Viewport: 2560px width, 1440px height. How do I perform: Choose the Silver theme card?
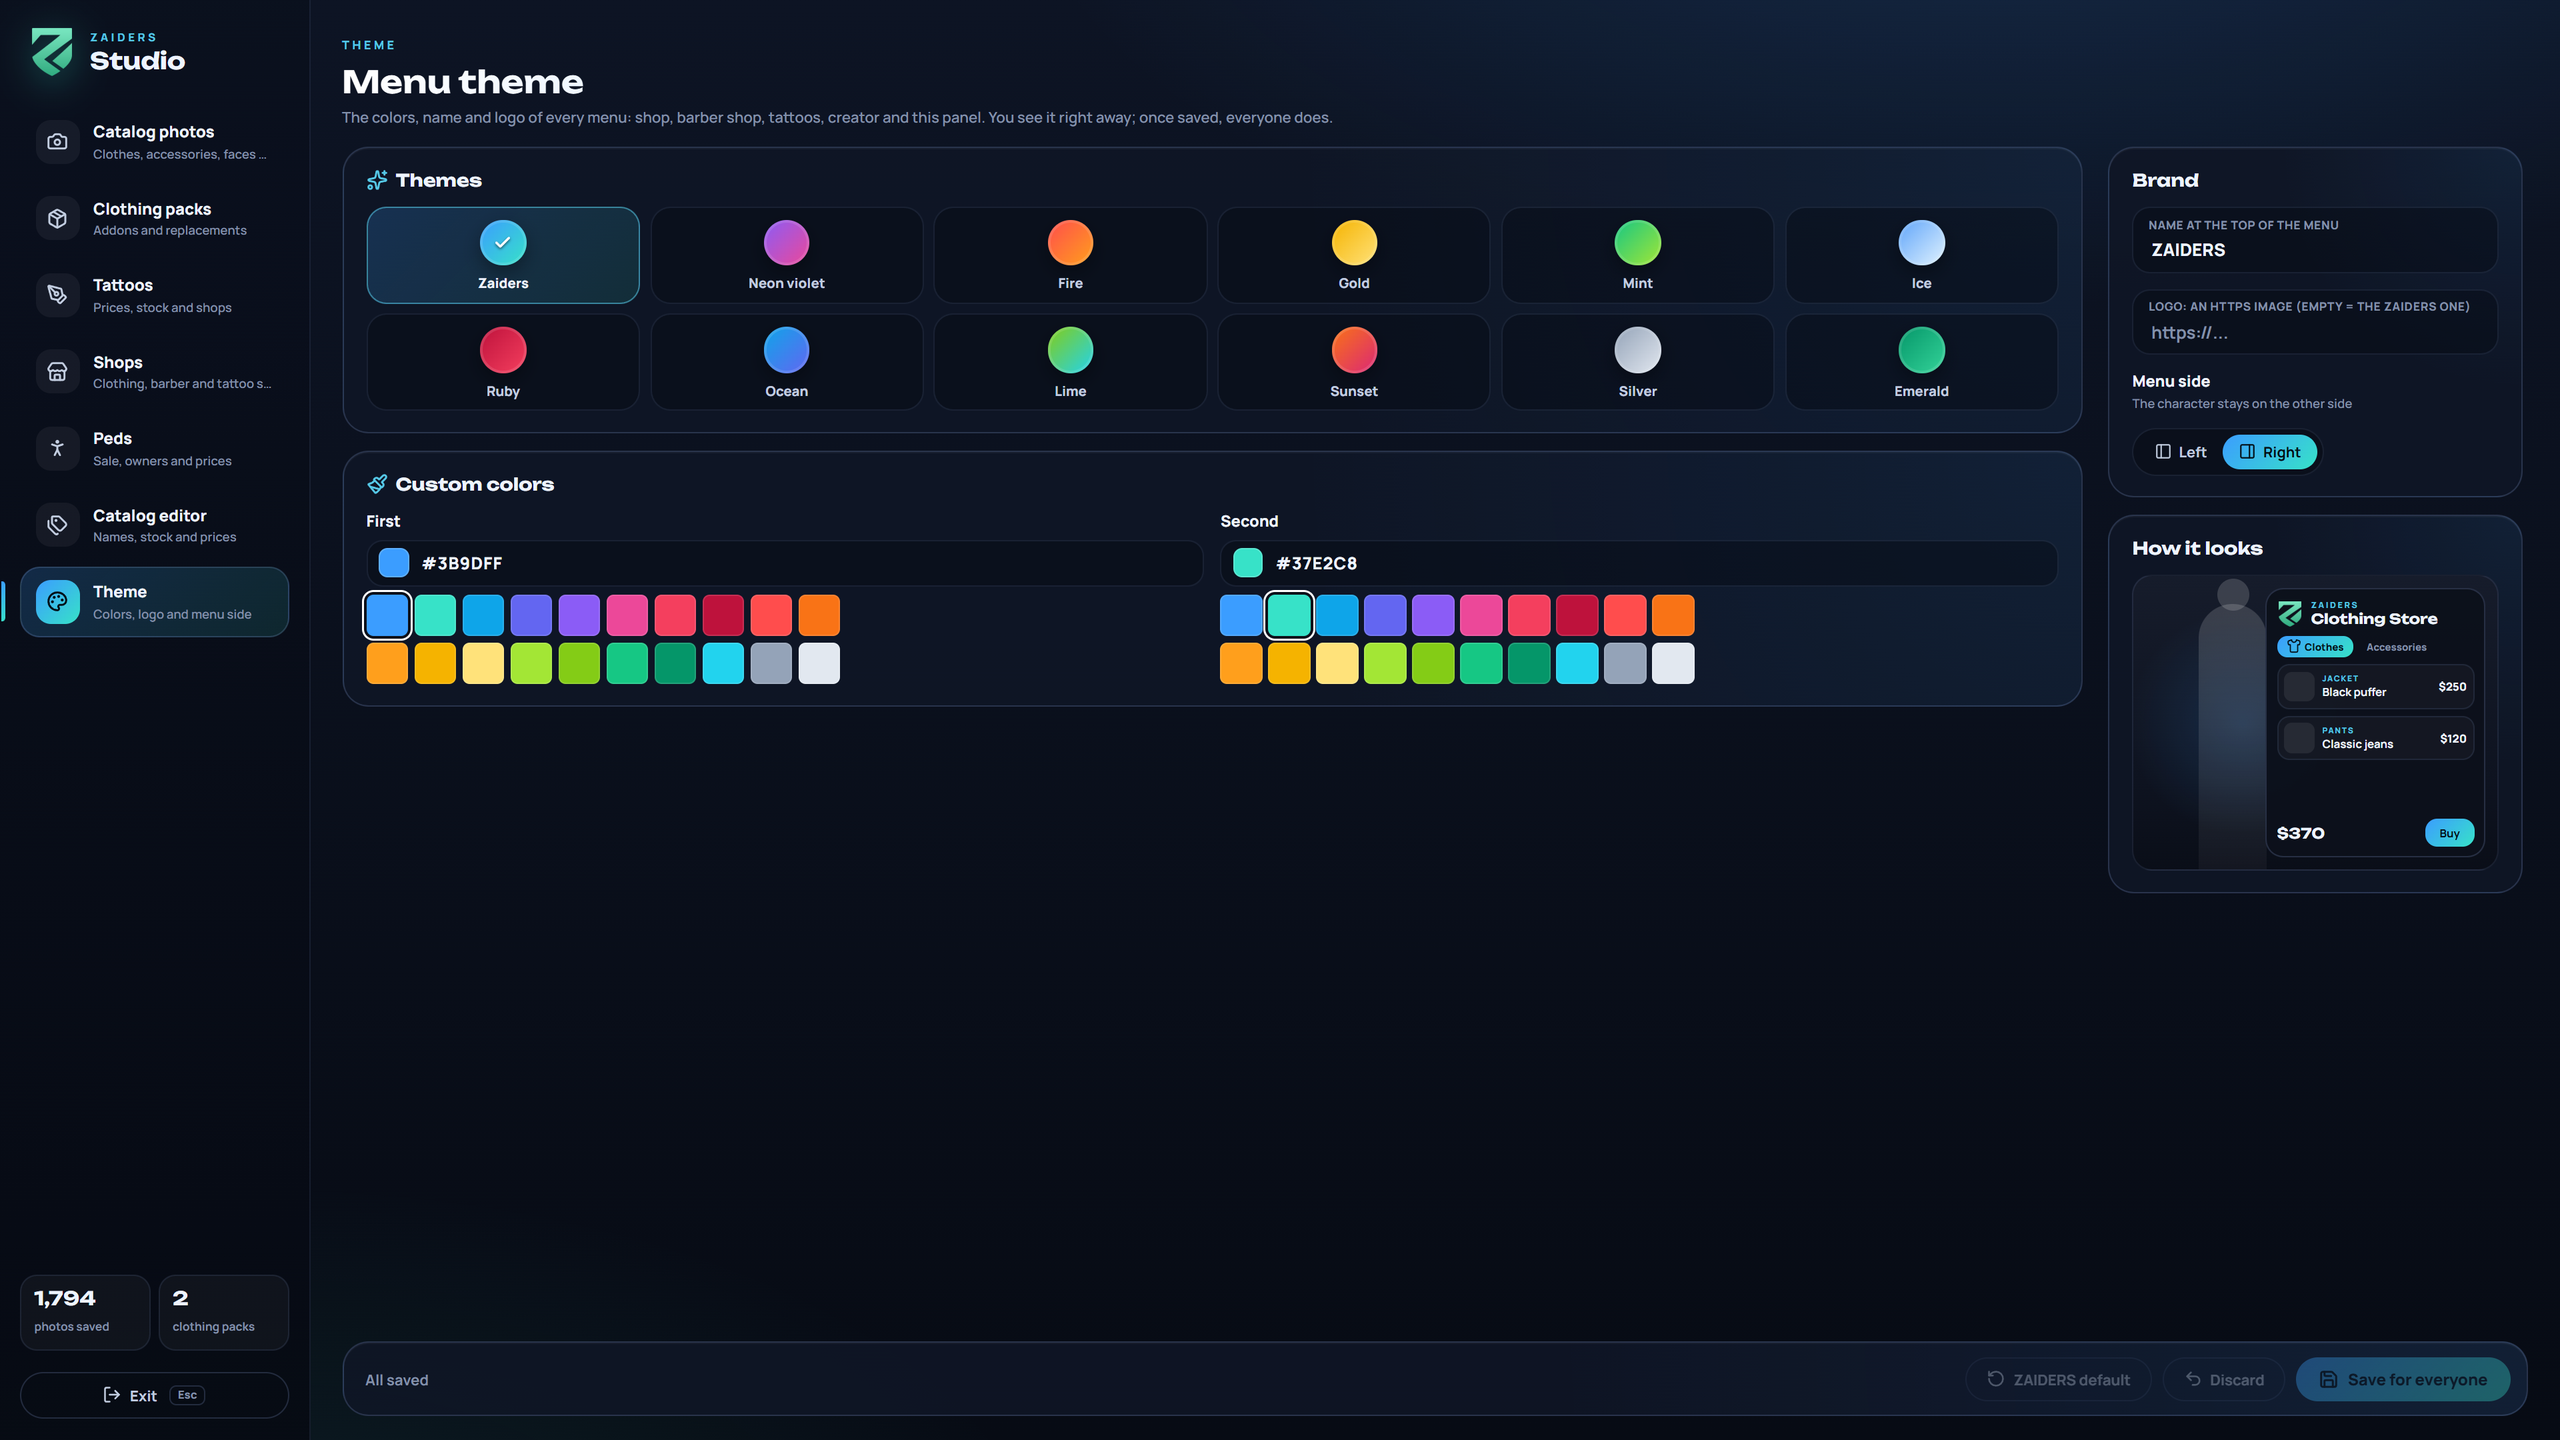(x=1637, y=362)
